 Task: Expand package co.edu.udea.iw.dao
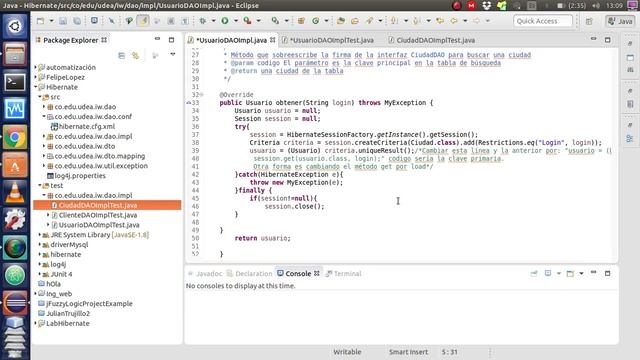point(44,107)
